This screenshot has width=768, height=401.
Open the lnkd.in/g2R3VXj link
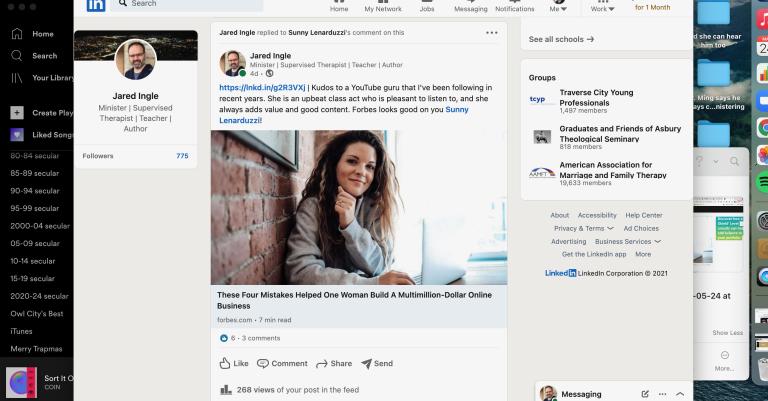click(x=262, y=88)
